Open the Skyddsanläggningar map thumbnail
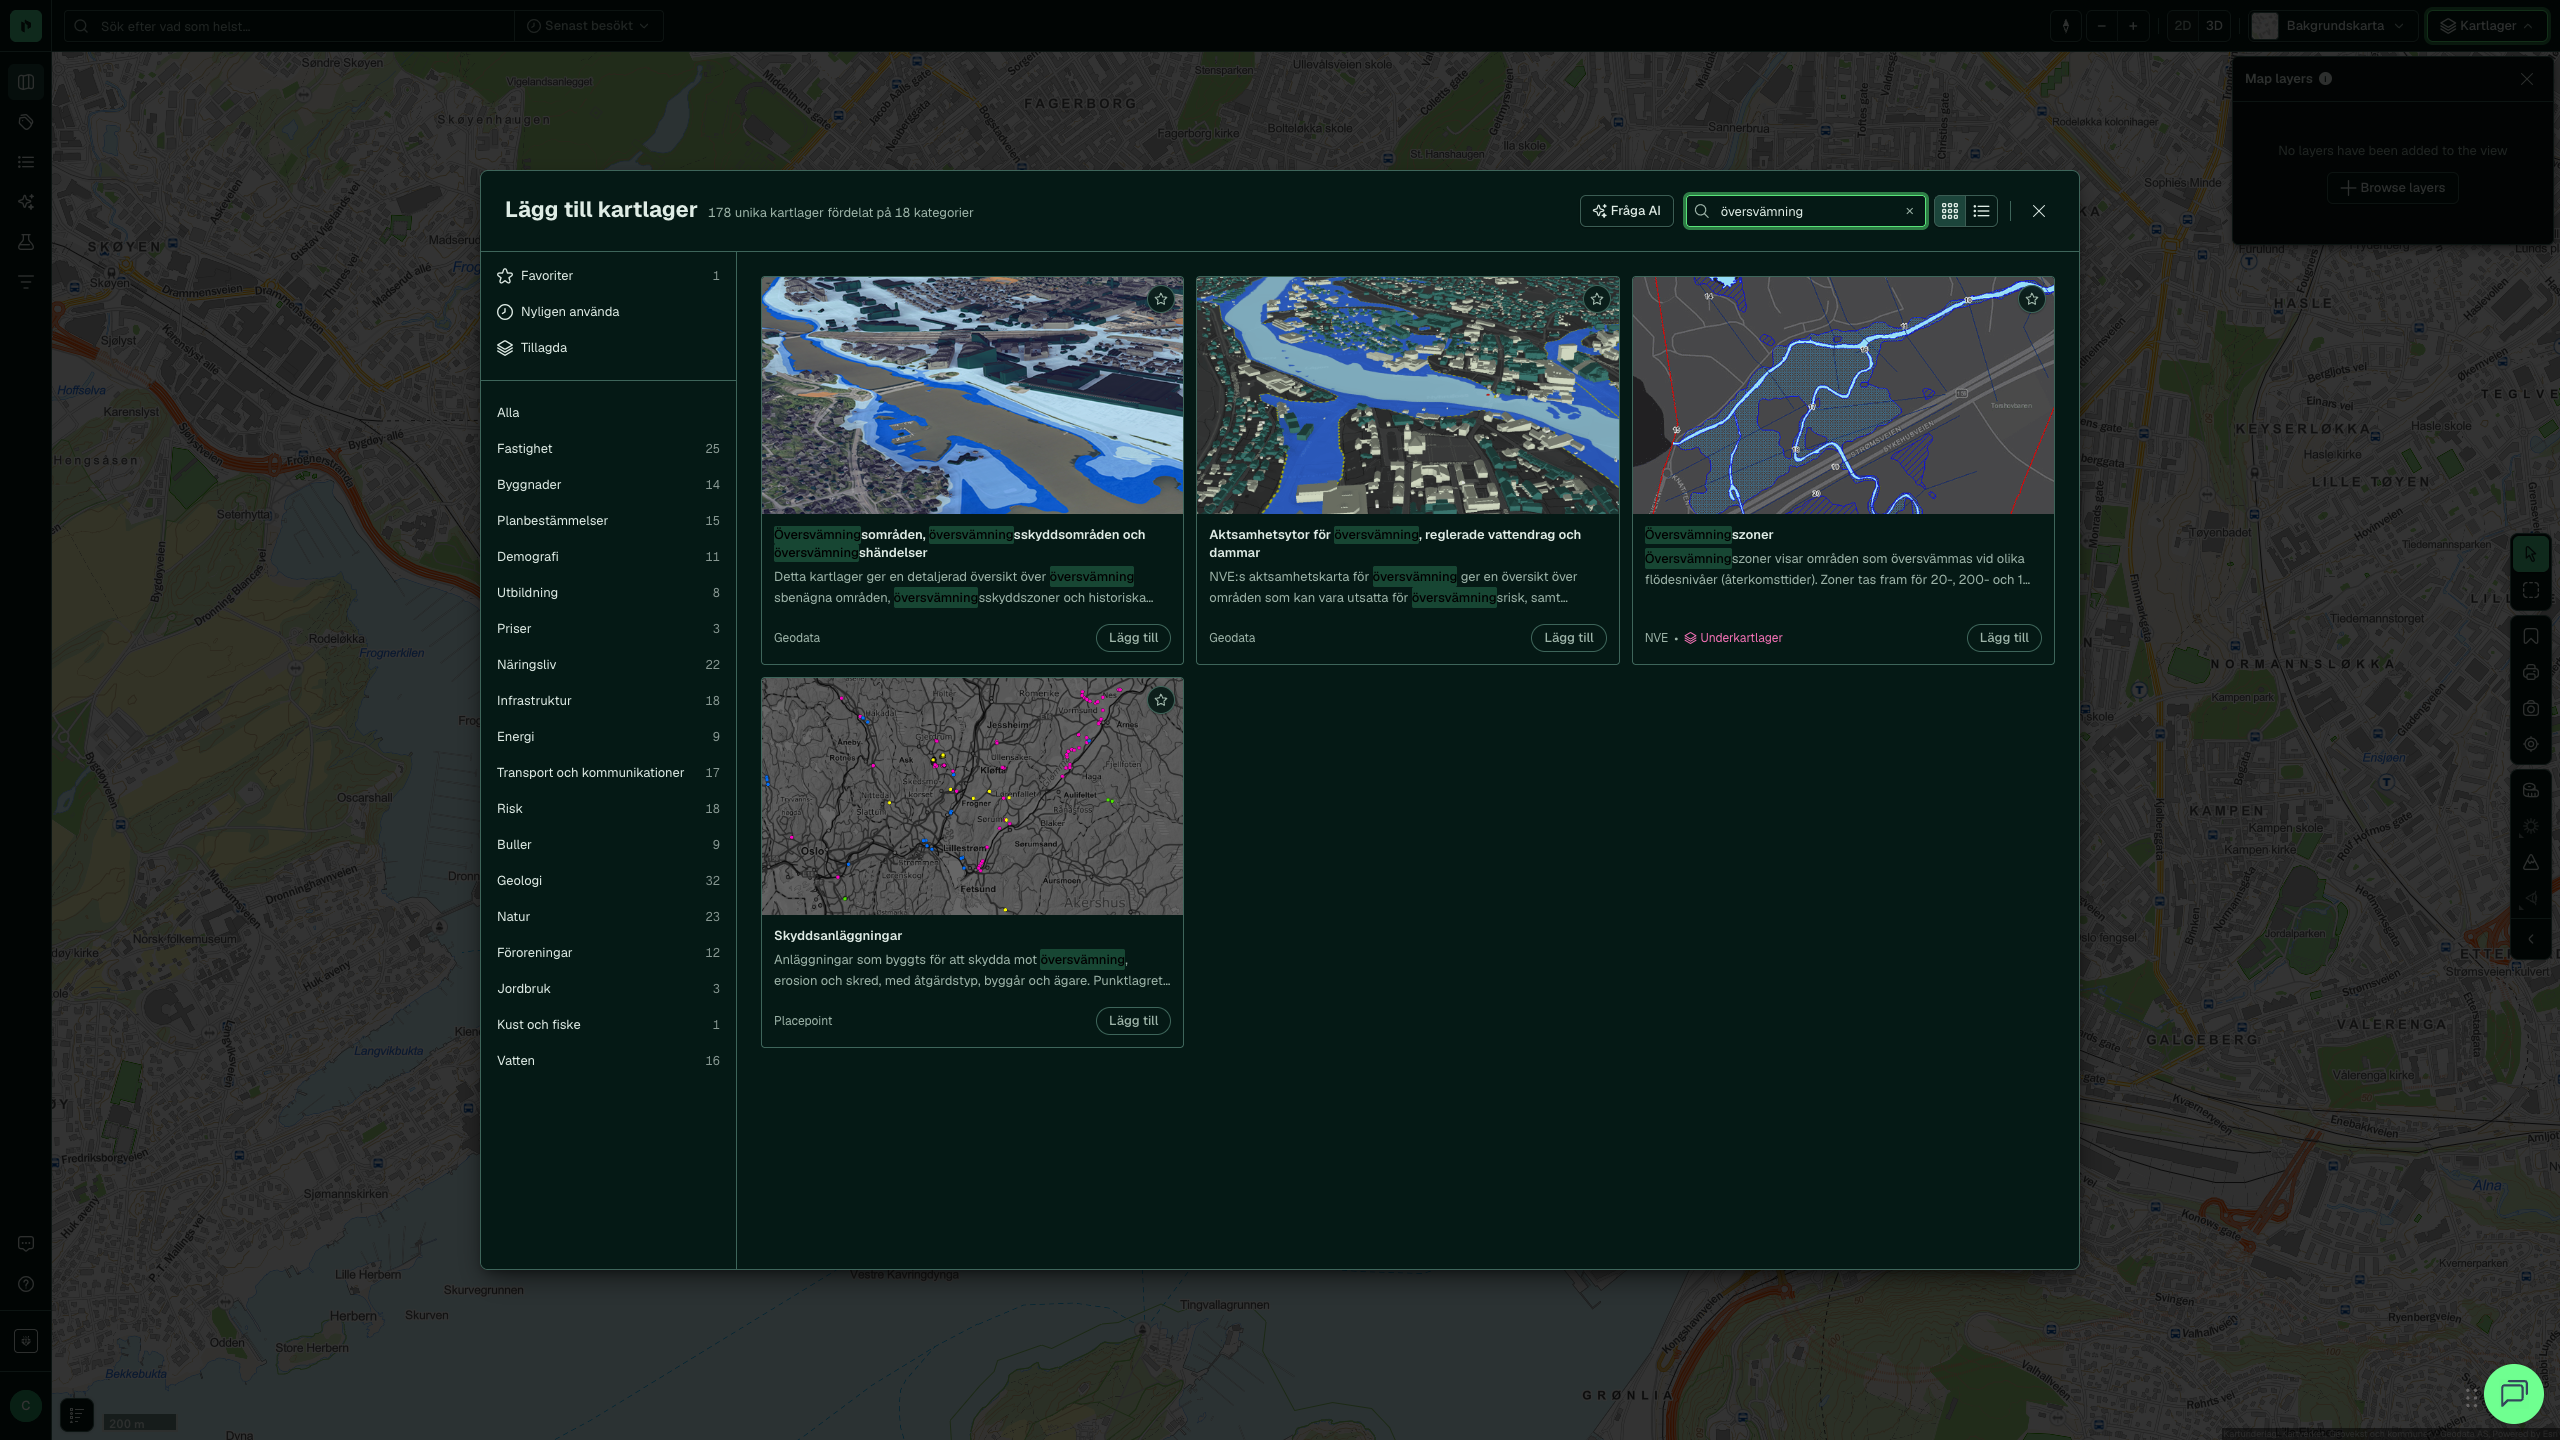The height and width of the screenshot is (1440, 2560). tap(972, 796)
